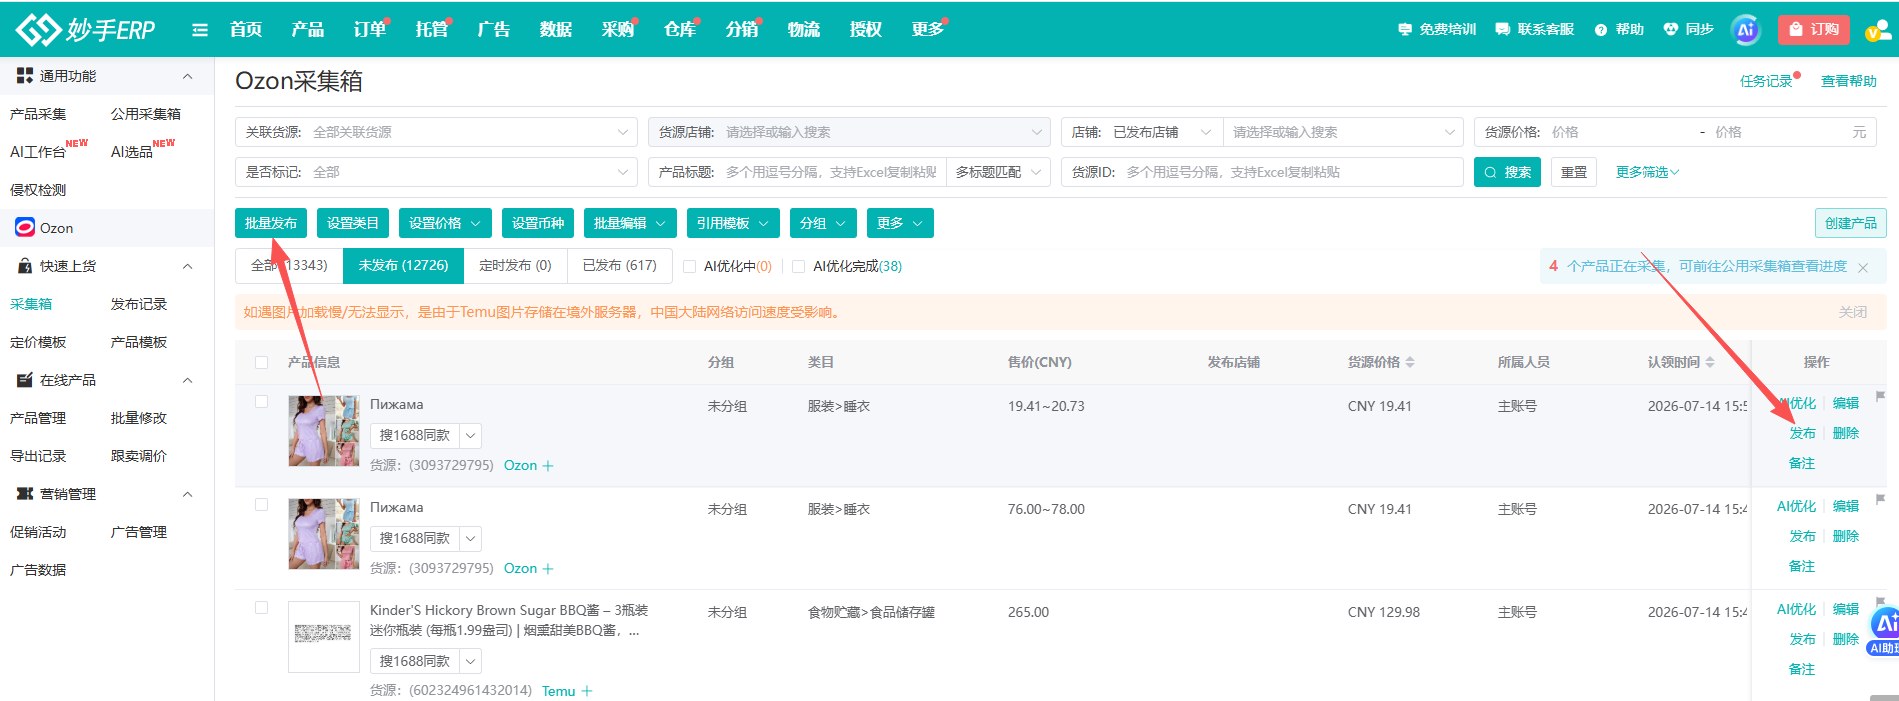
Task: Click the 设置类目 button
Action: point(353,223)
